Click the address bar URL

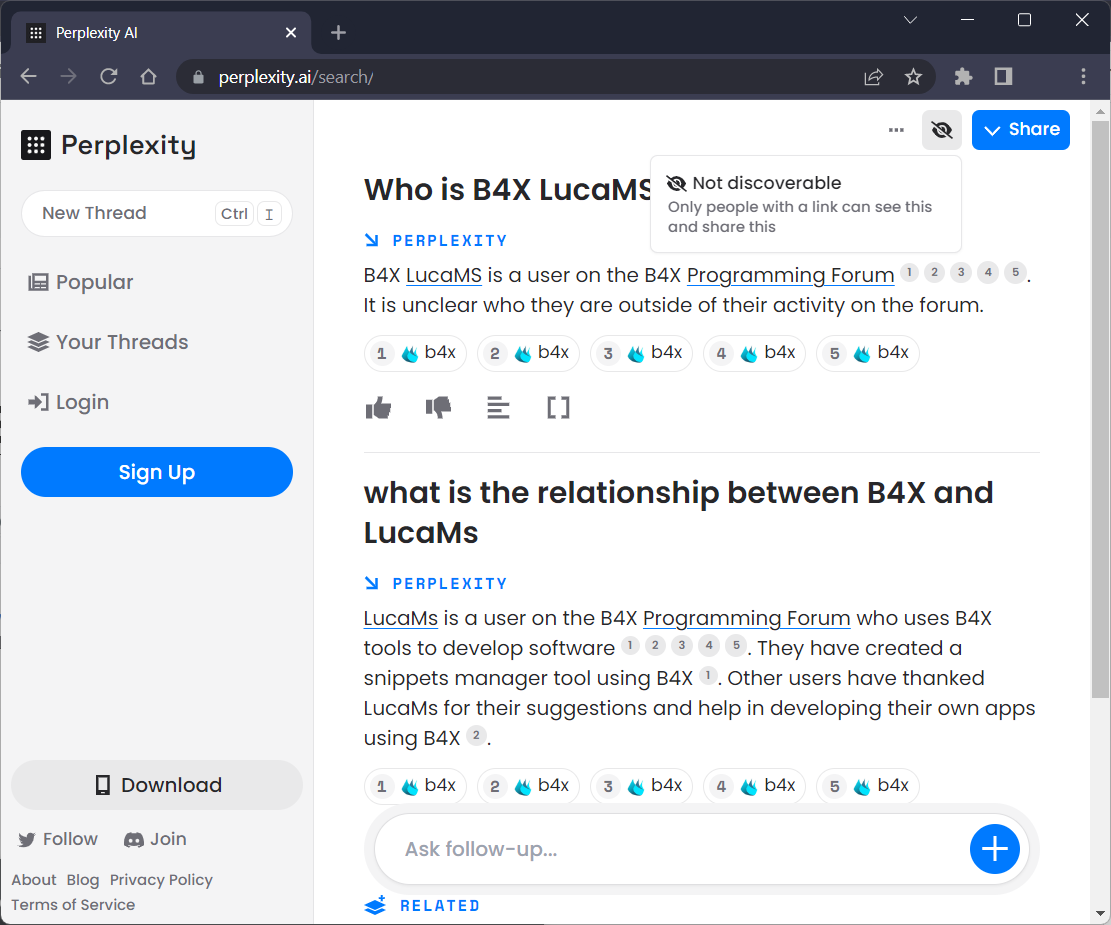tap(296, 77)
